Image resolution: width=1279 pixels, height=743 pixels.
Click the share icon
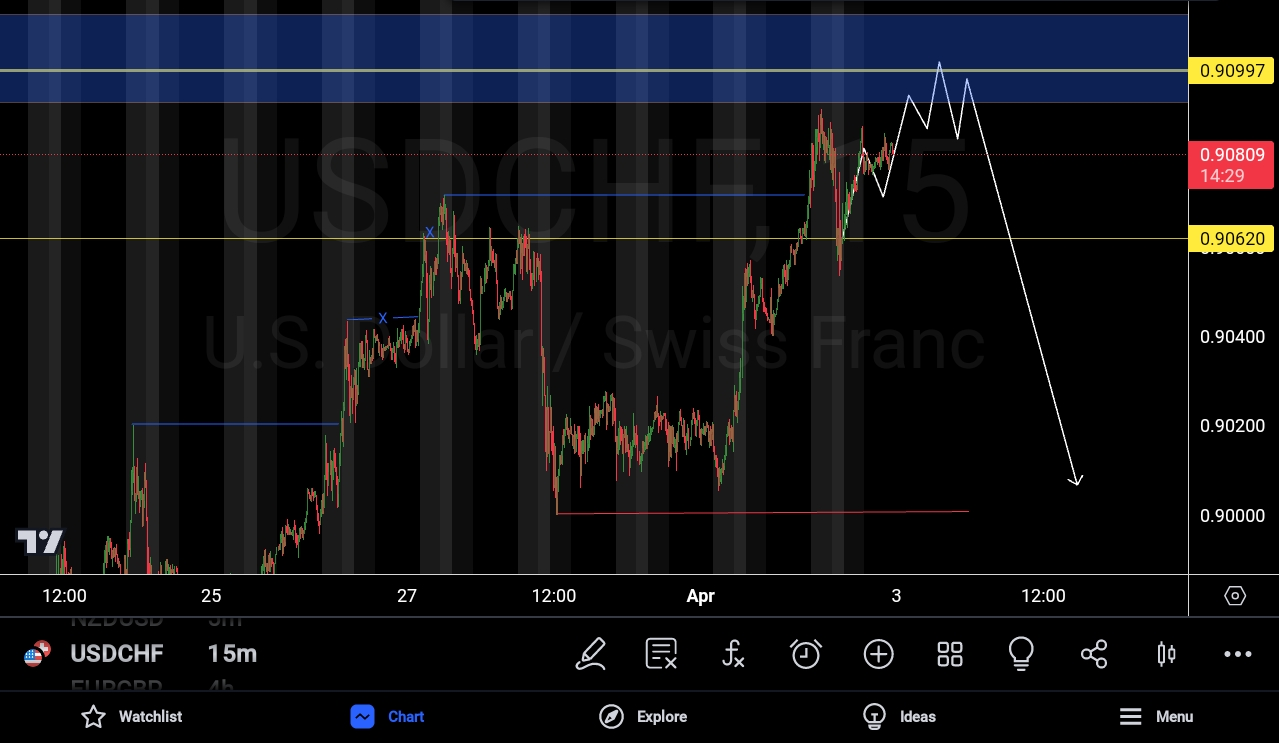coord(1093,654)
